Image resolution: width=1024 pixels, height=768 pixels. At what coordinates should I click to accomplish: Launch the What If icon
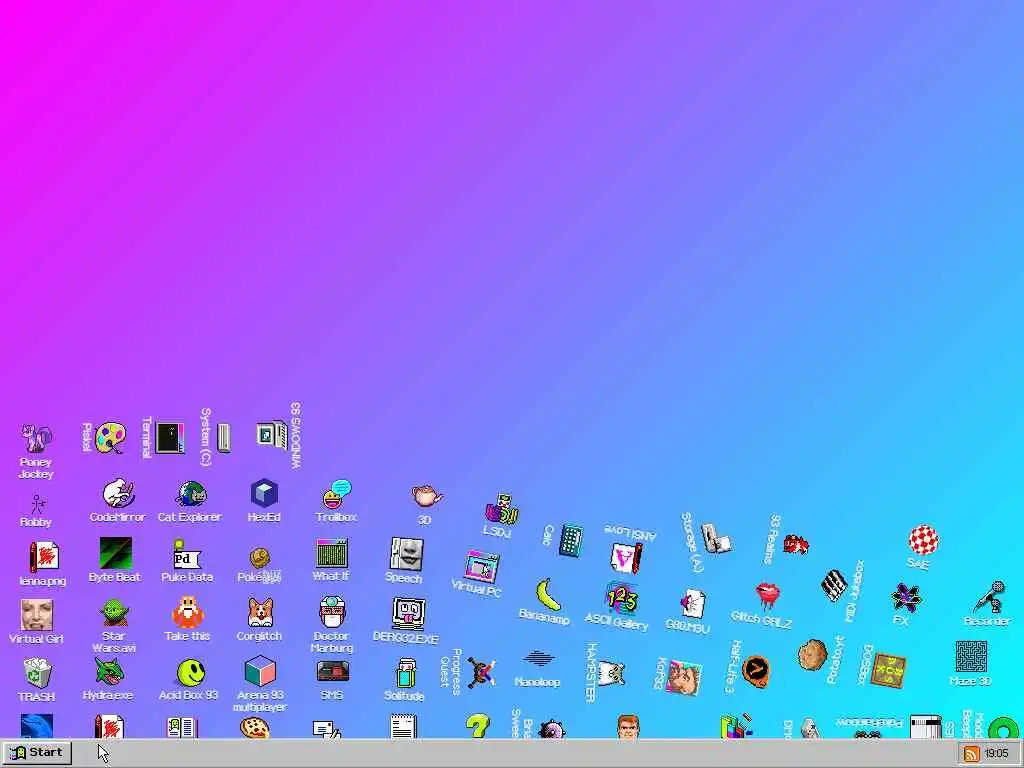(332, 553)
